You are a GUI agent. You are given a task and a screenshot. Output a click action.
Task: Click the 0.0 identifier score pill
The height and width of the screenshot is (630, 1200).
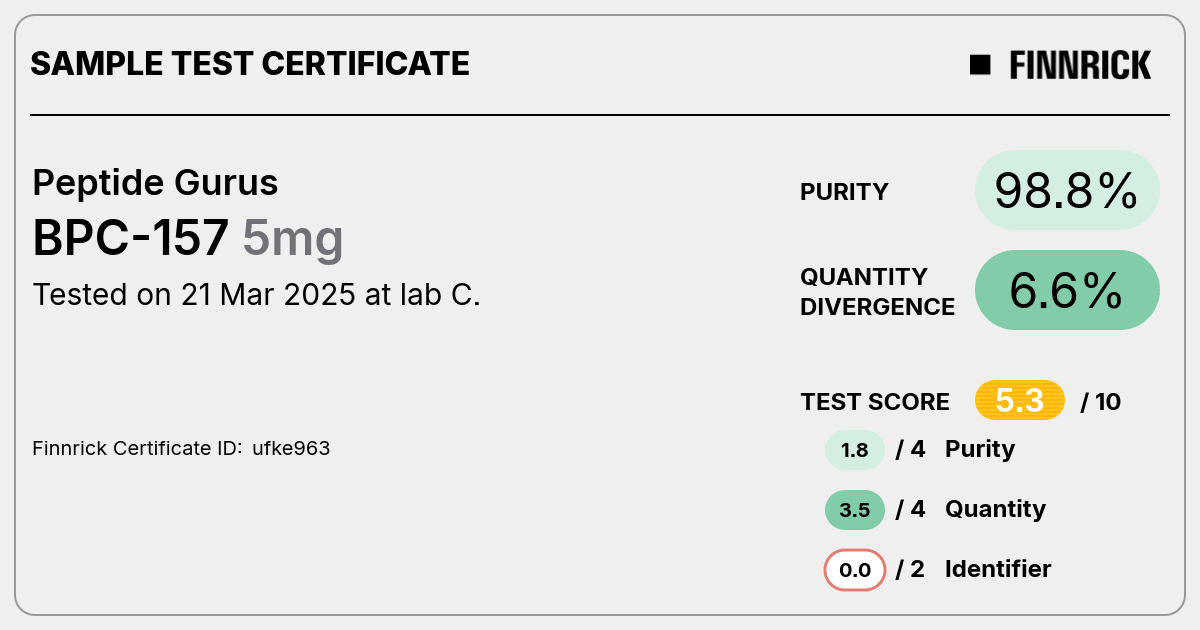click(855, 570)
